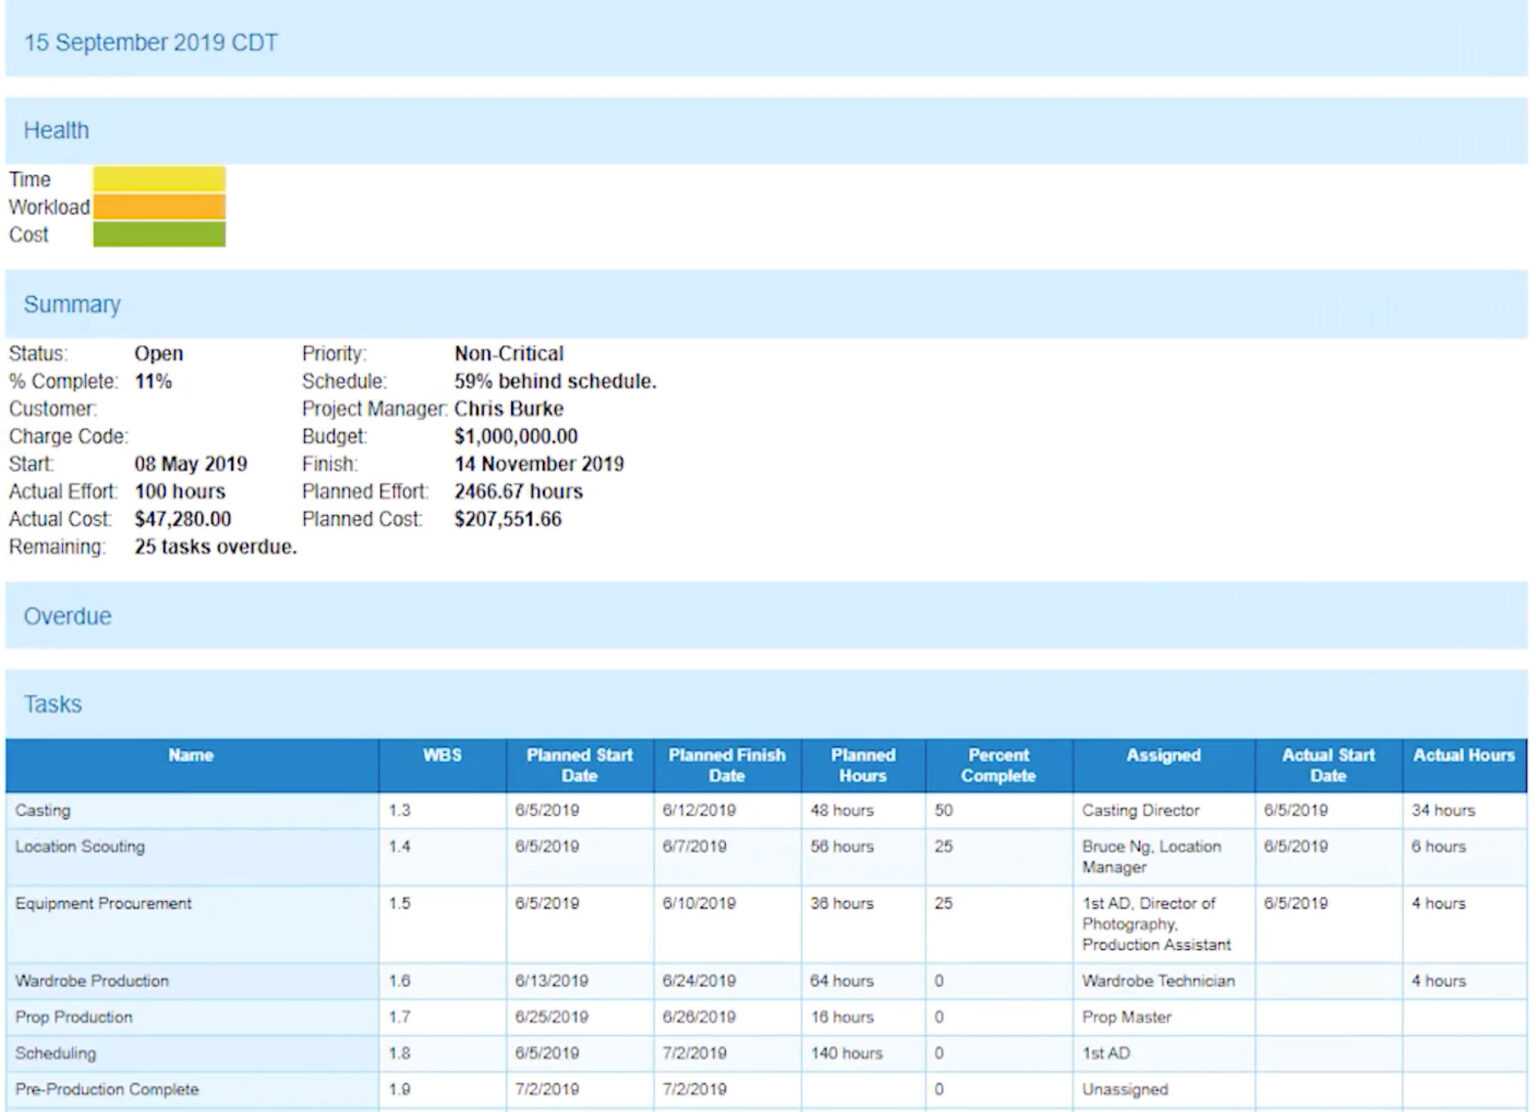Sort by the Percent Complete column
Image resolution: width=1536 pixels, height=1112 pixels.
click(x=998, y=765)
